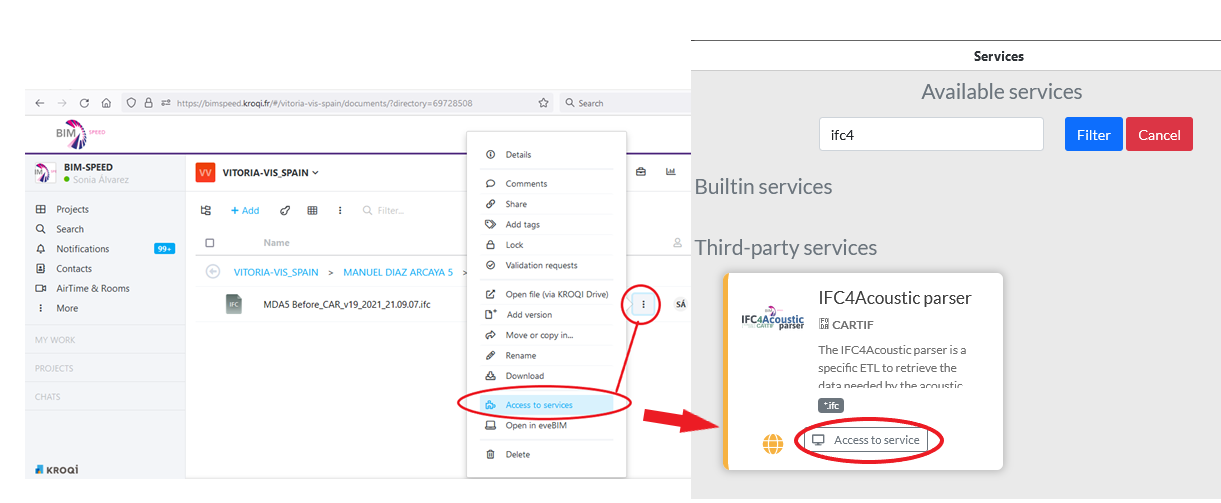The image size is (1221, 503).
Task: Open the VITORIA-VIS_SPAIN breadcrumb link
Action: pyautogui.click(x=276, y=272)
